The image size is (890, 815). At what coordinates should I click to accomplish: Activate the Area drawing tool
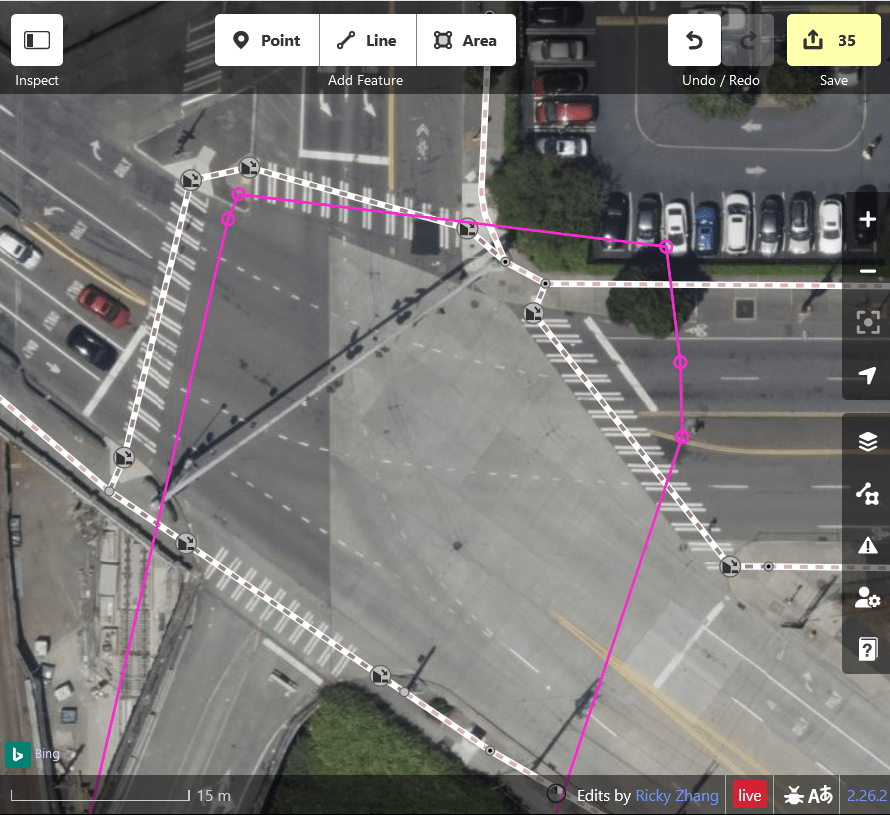(x=466, y=40)
